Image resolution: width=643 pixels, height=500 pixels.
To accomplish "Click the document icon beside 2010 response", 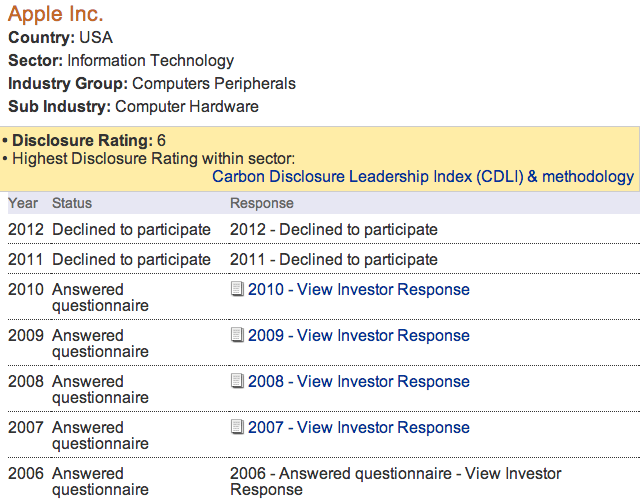I will tap(237, 290).
